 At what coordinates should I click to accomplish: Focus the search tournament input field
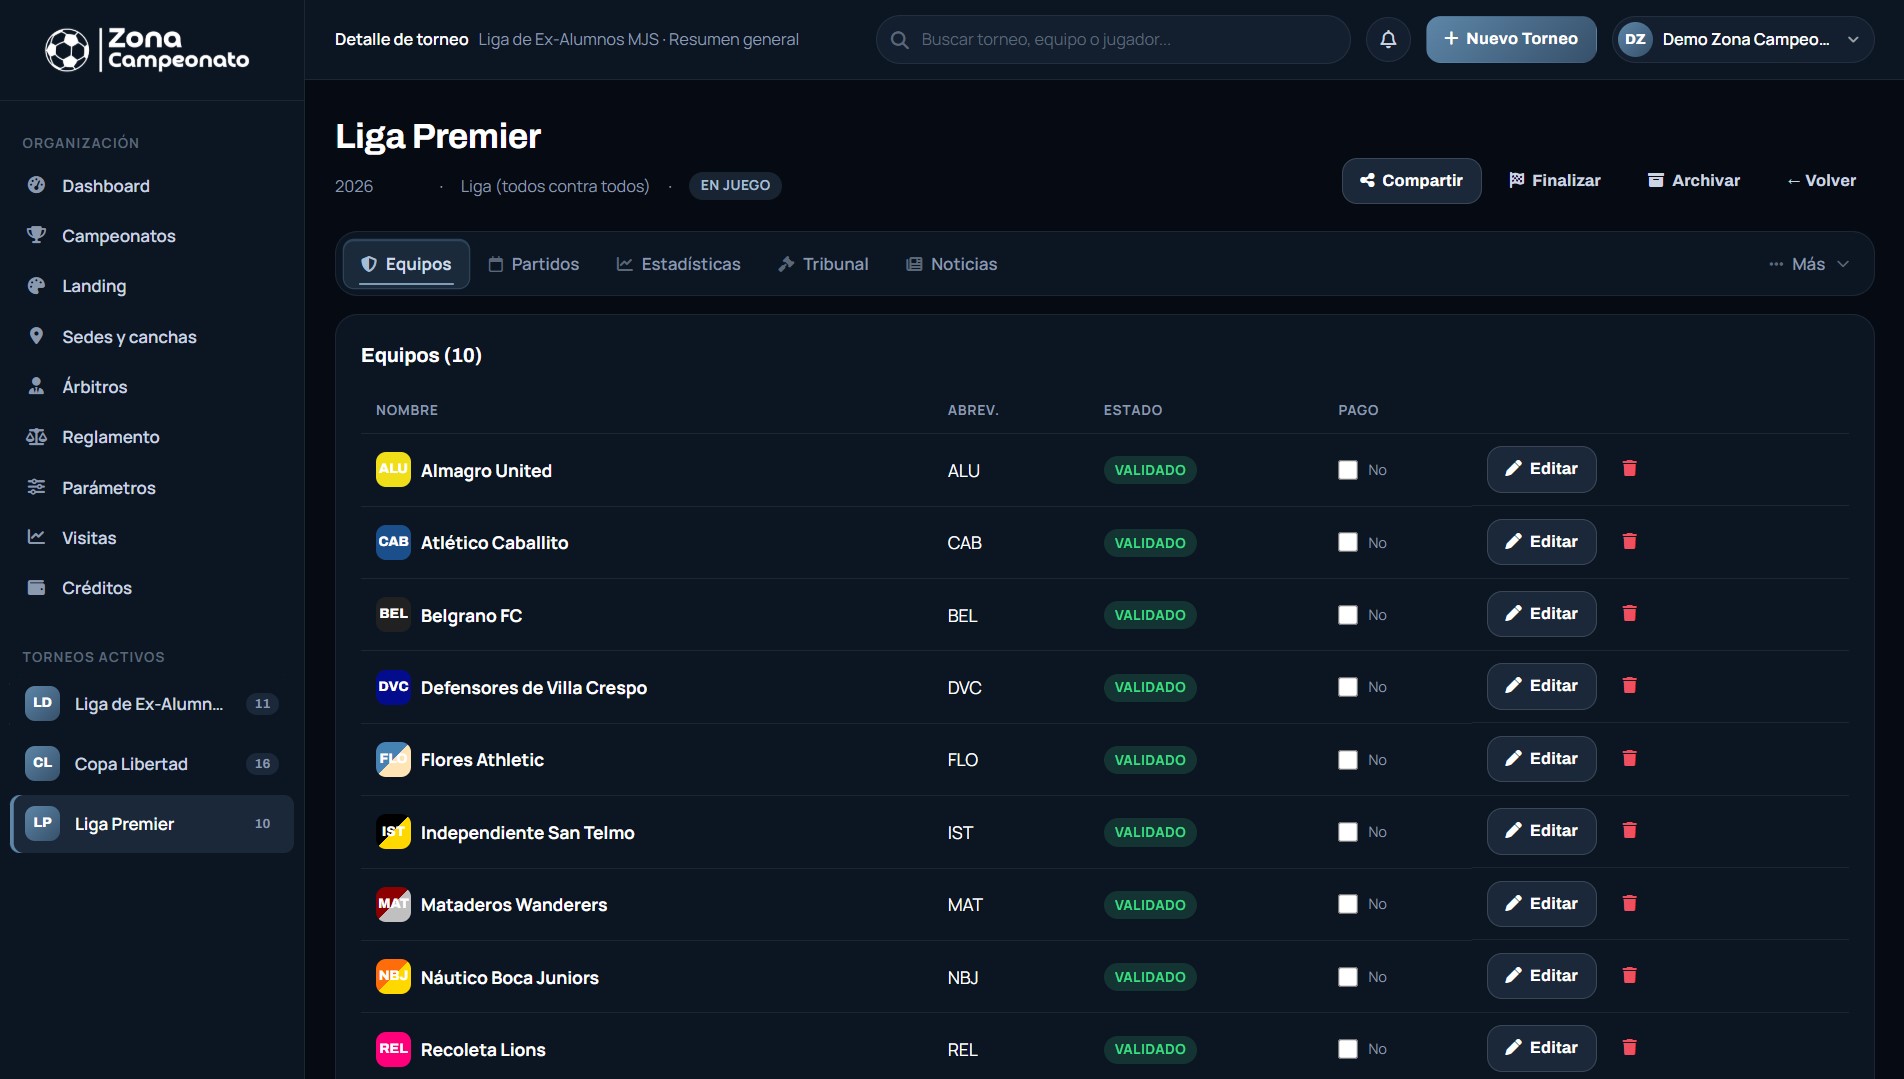[x=1113, y=40]
